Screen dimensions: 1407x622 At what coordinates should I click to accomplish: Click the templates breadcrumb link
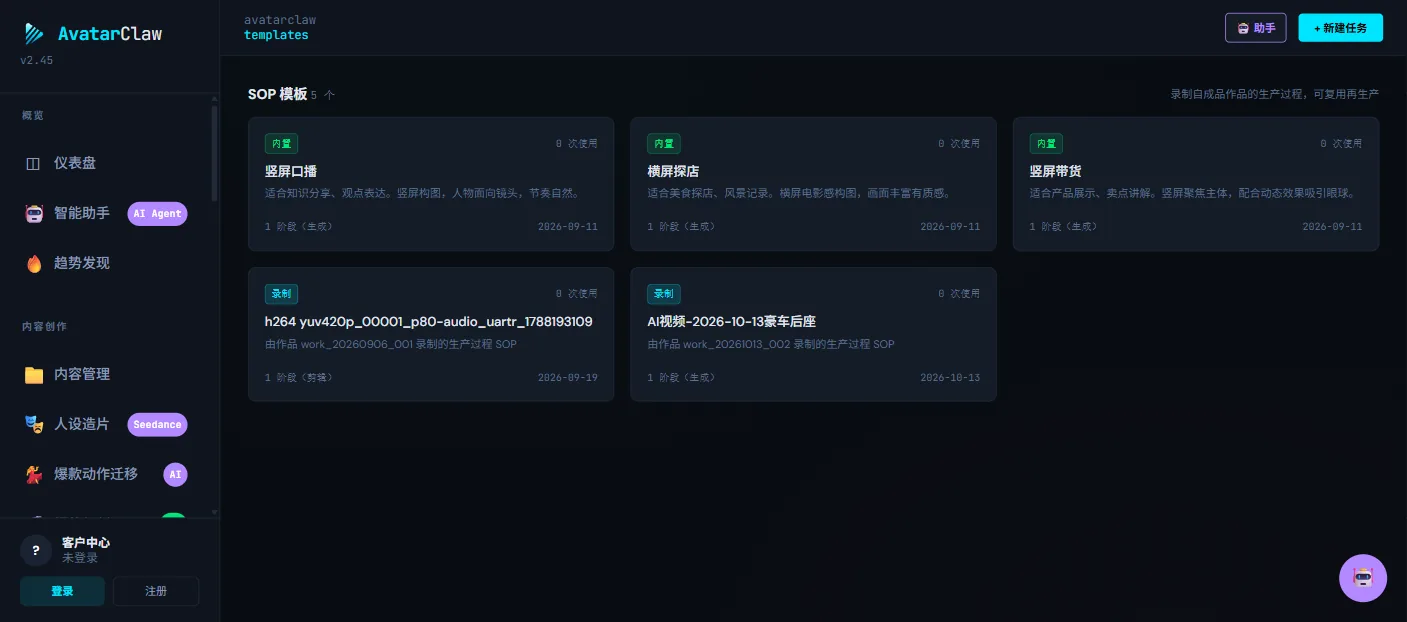click(276, 35)
